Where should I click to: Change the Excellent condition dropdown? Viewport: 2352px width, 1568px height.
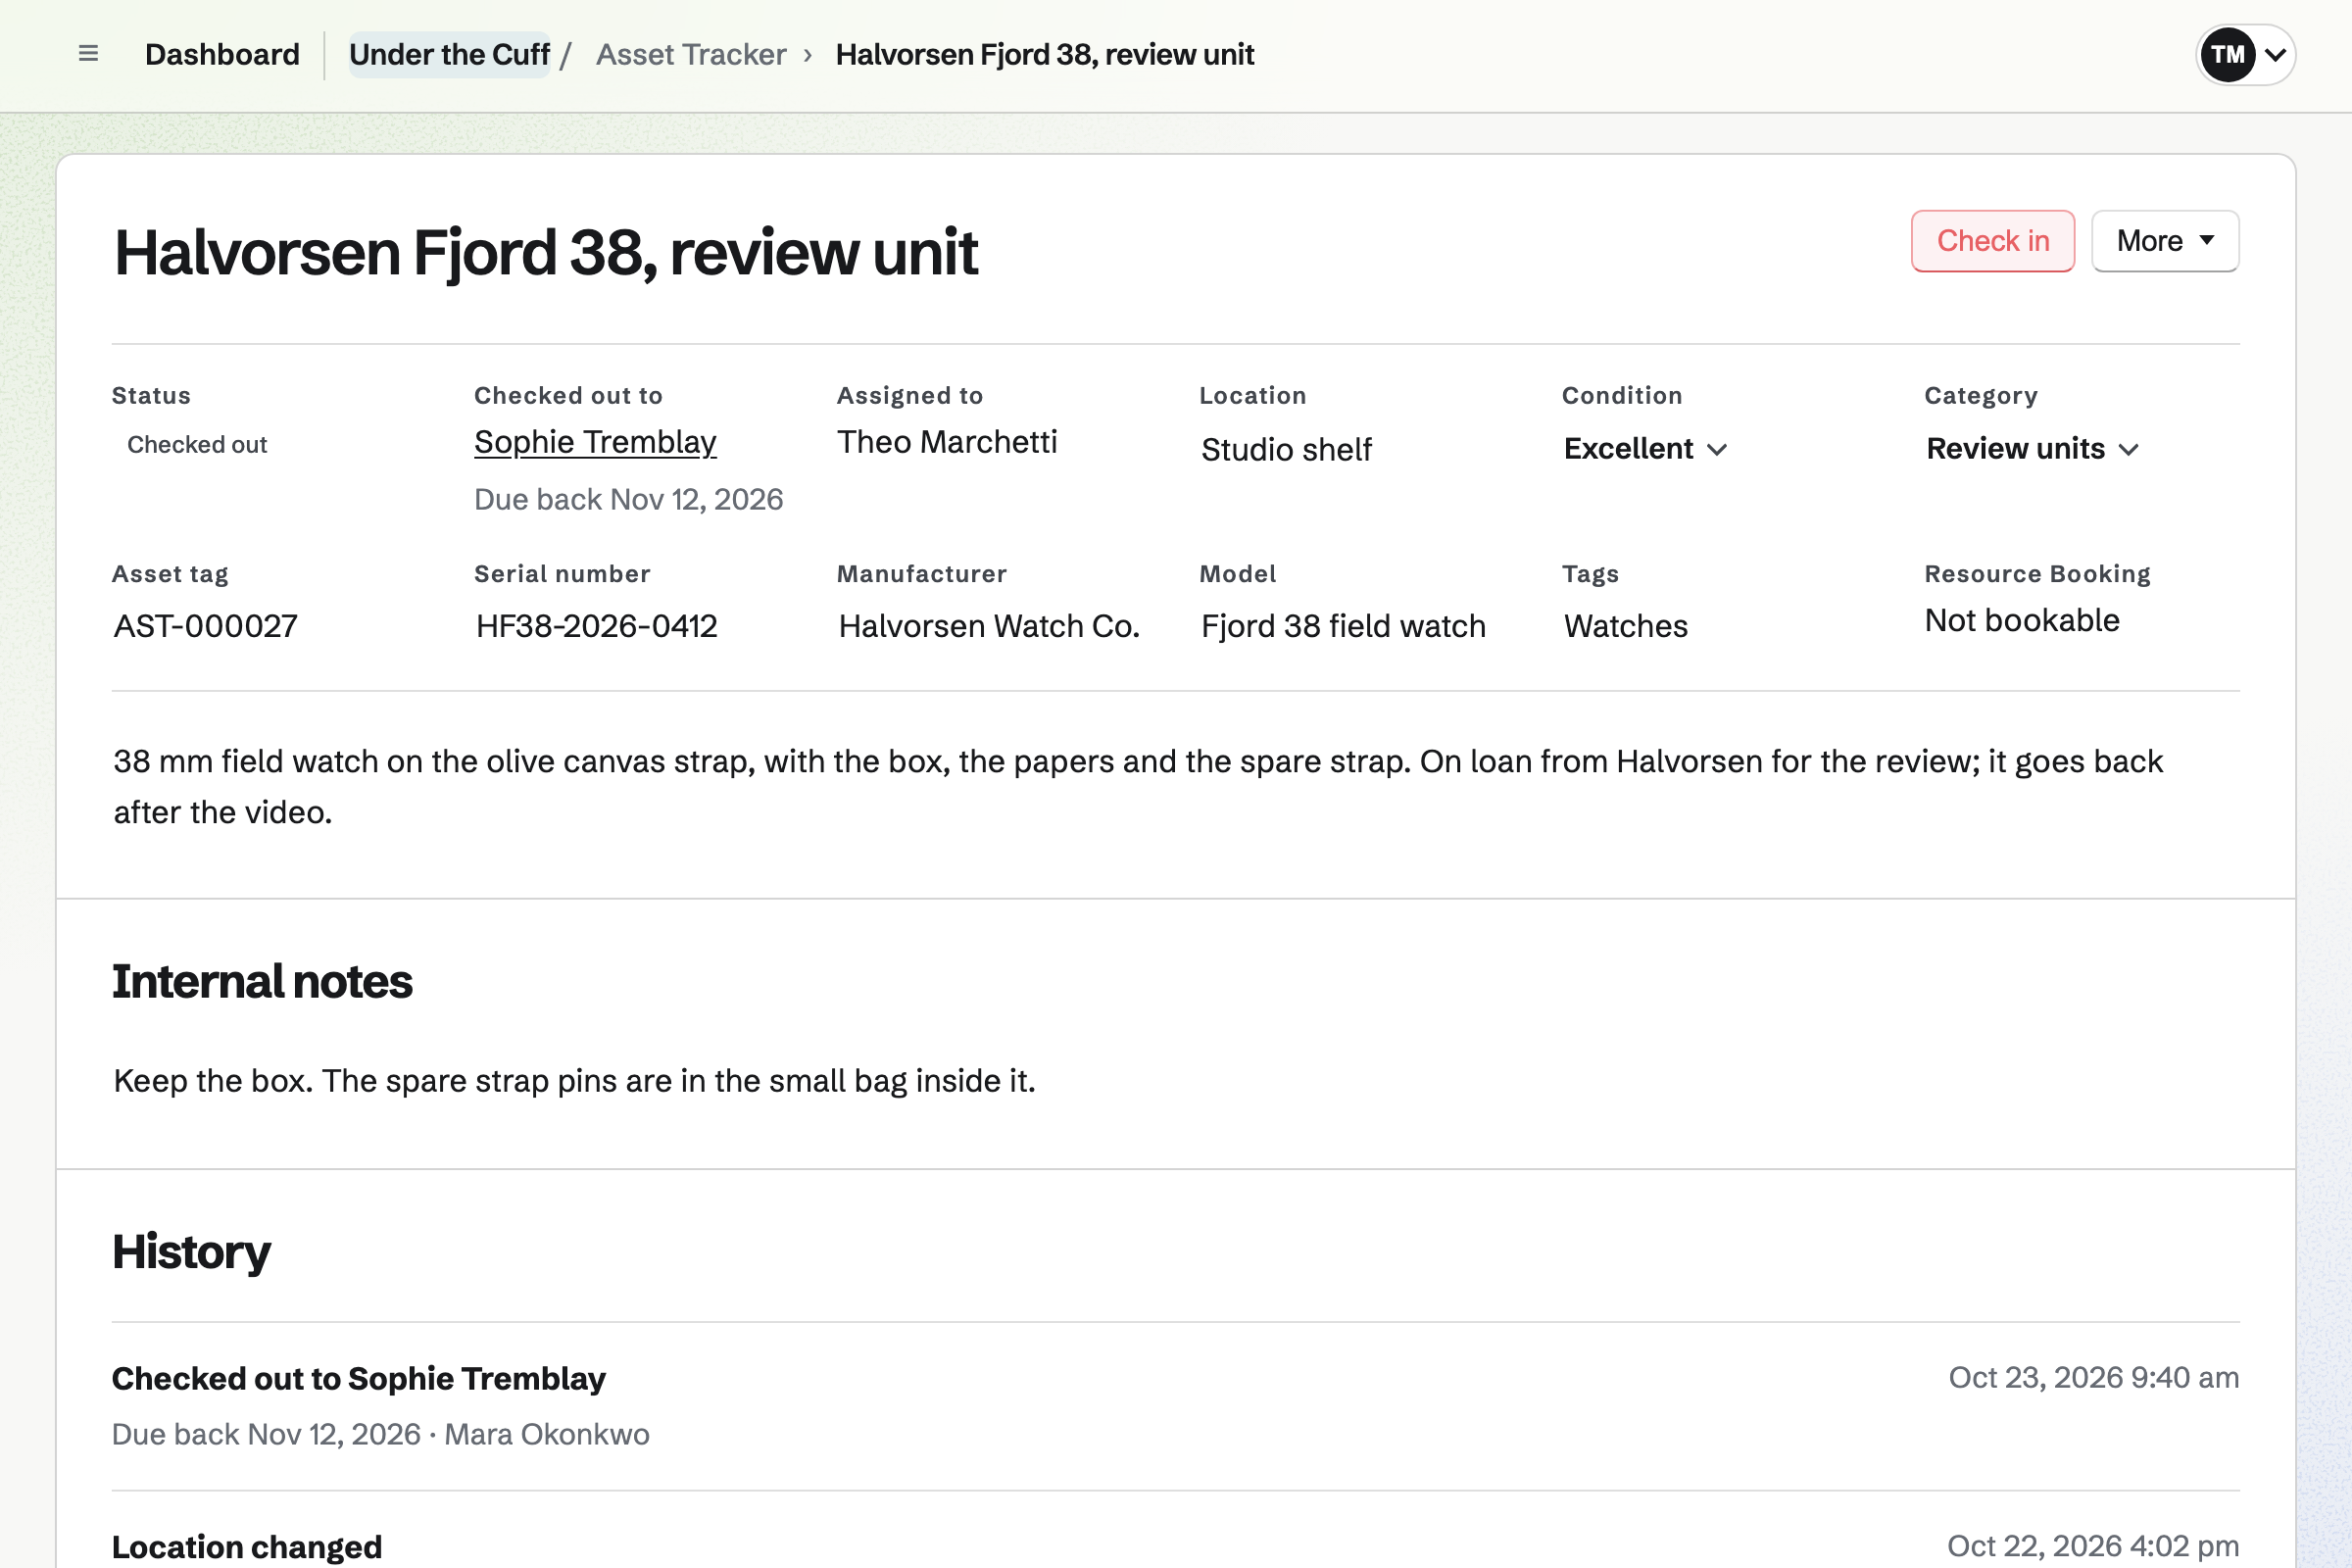coord(1645,449)
